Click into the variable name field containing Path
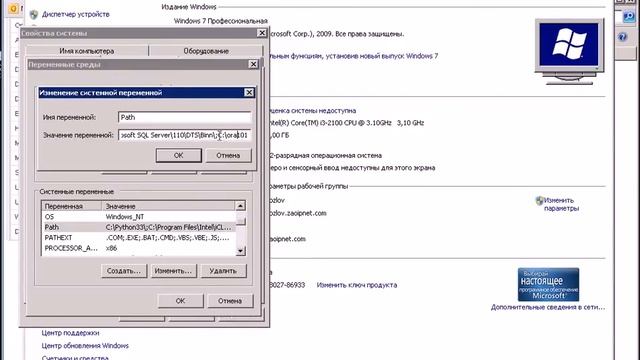The height and width of the screenshot is (360, 640). pos(184,117)
